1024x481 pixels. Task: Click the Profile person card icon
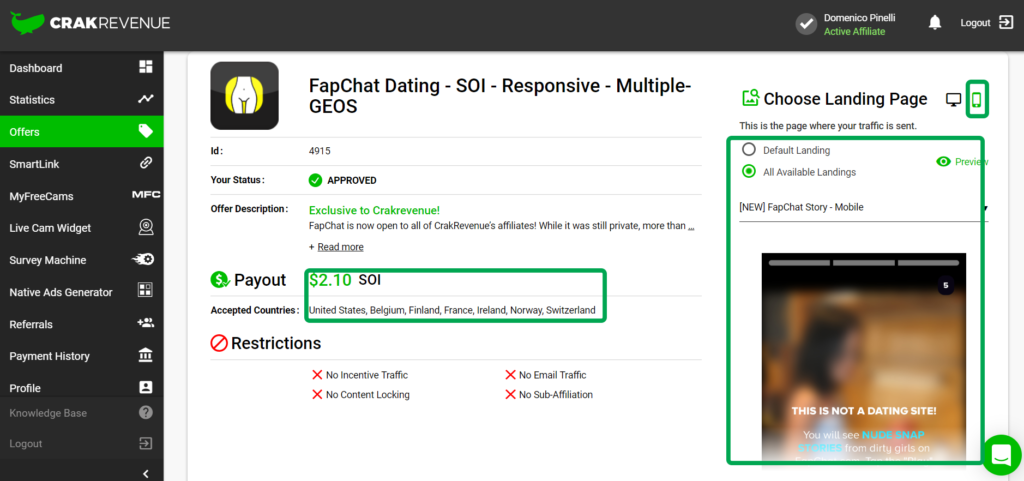pos(146,387)
